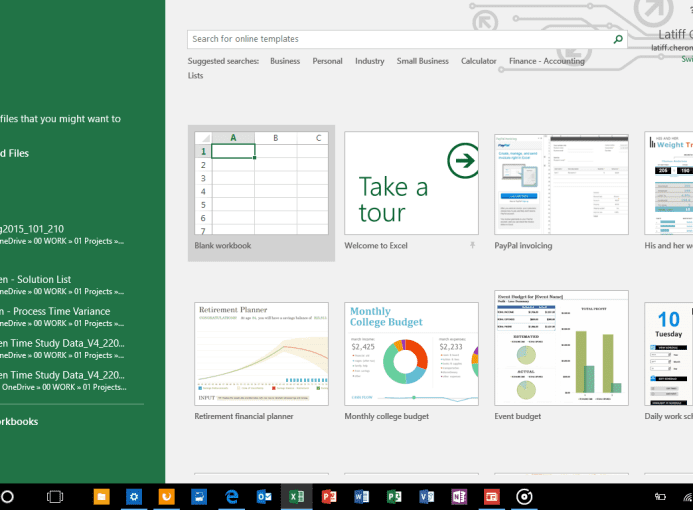The height and width of the screenshot is (510, 693).
Task: Search suggested term Personal
Action: coord(327,61)
